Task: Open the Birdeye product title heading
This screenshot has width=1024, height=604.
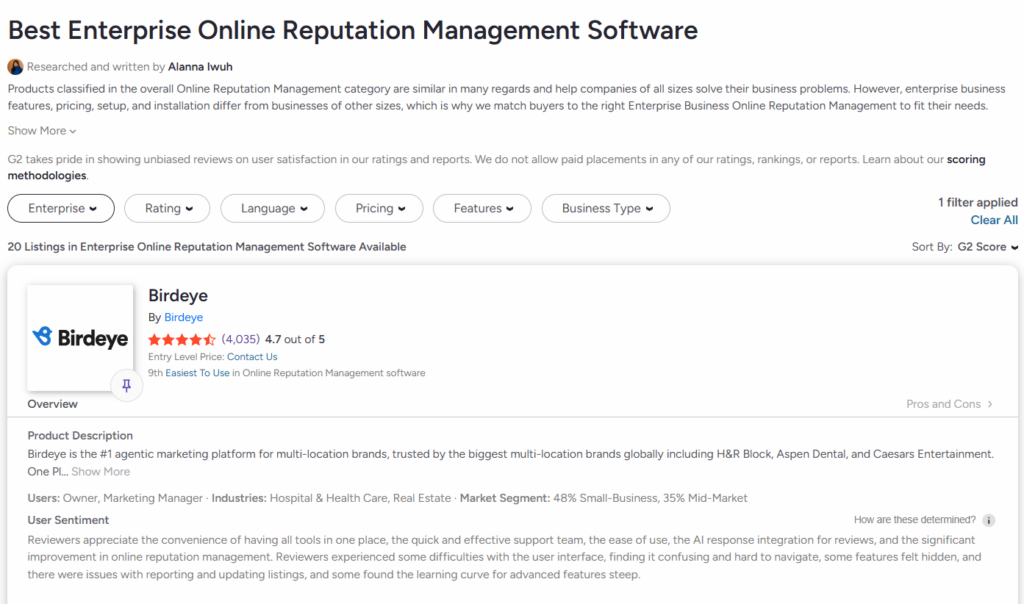Action: pos(178,295)
